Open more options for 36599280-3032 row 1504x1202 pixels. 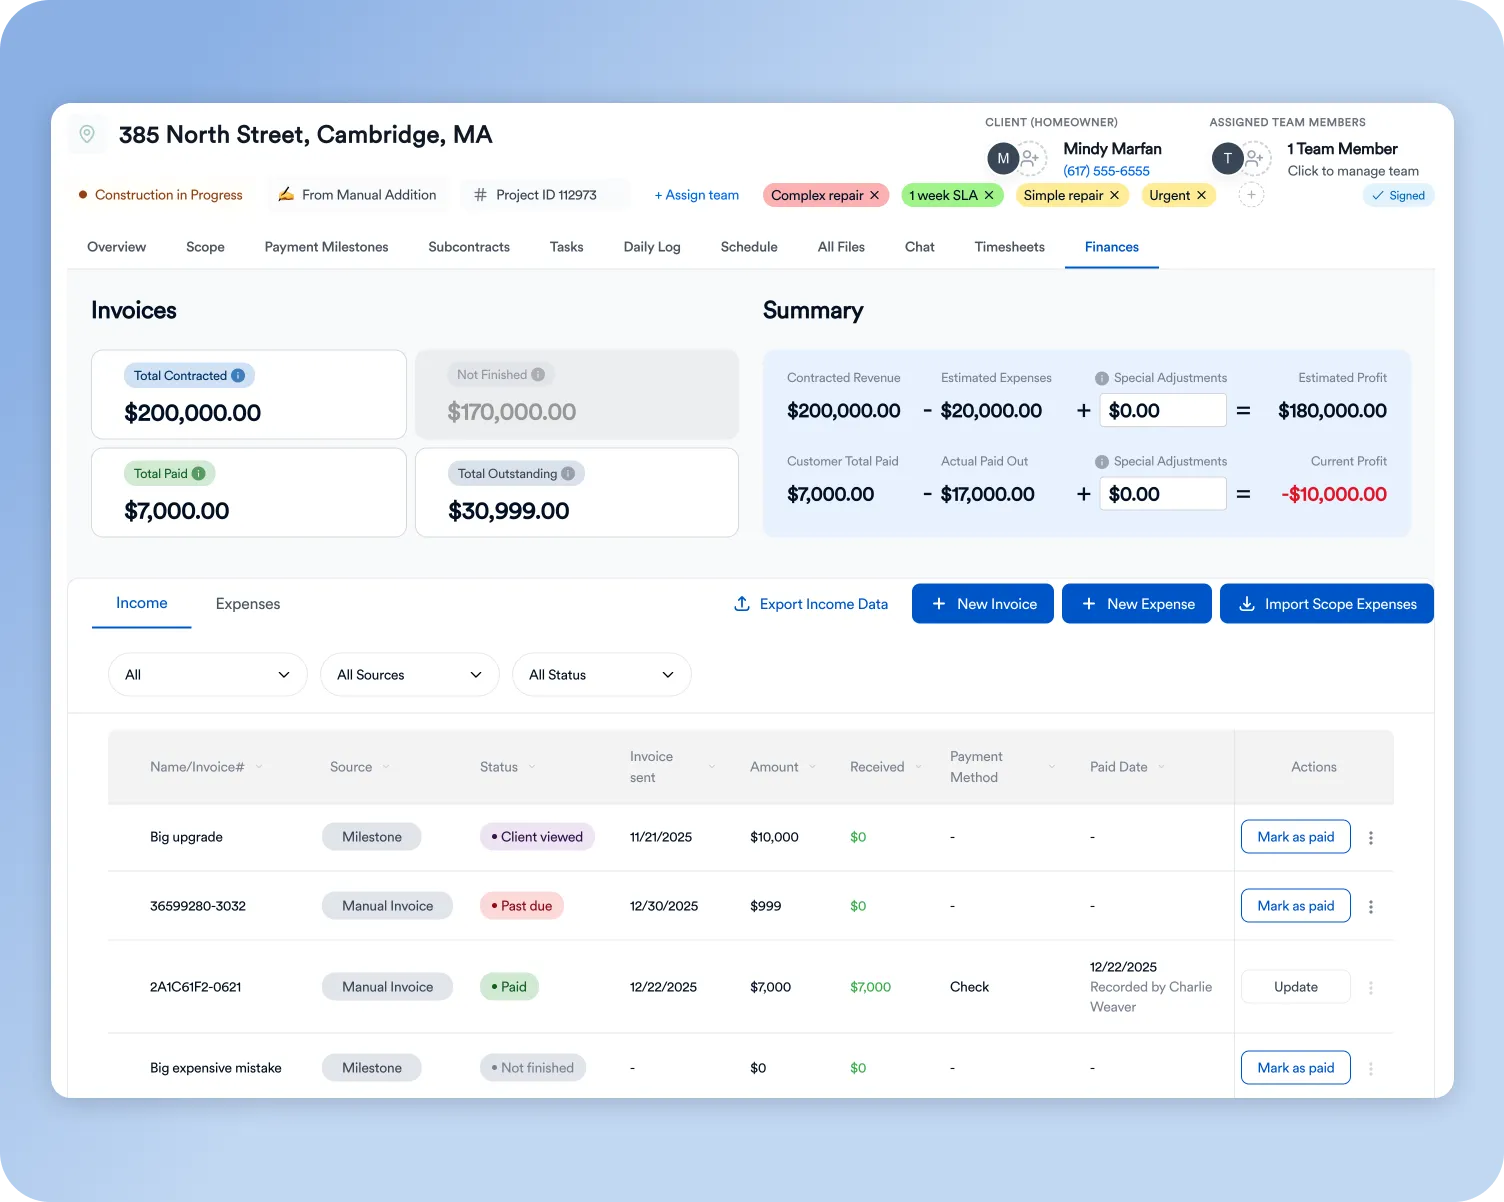pos(1371,907)
